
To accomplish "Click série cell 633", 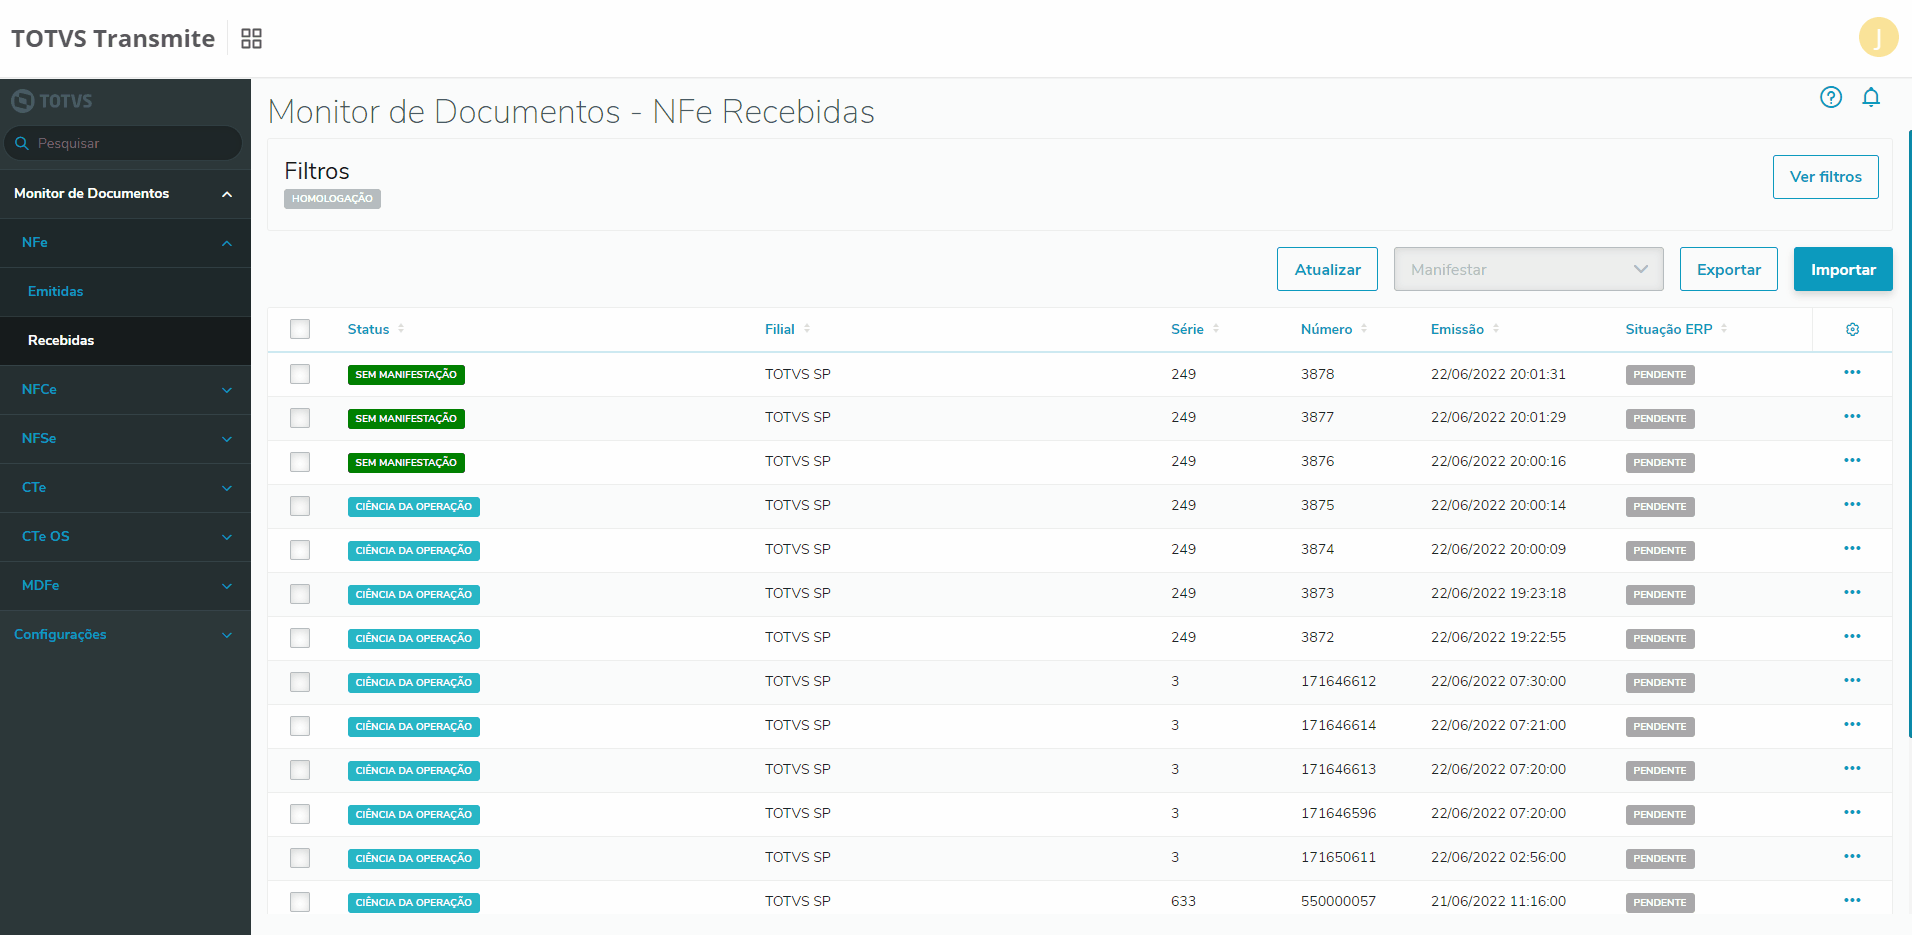I will coord(1183,901).
